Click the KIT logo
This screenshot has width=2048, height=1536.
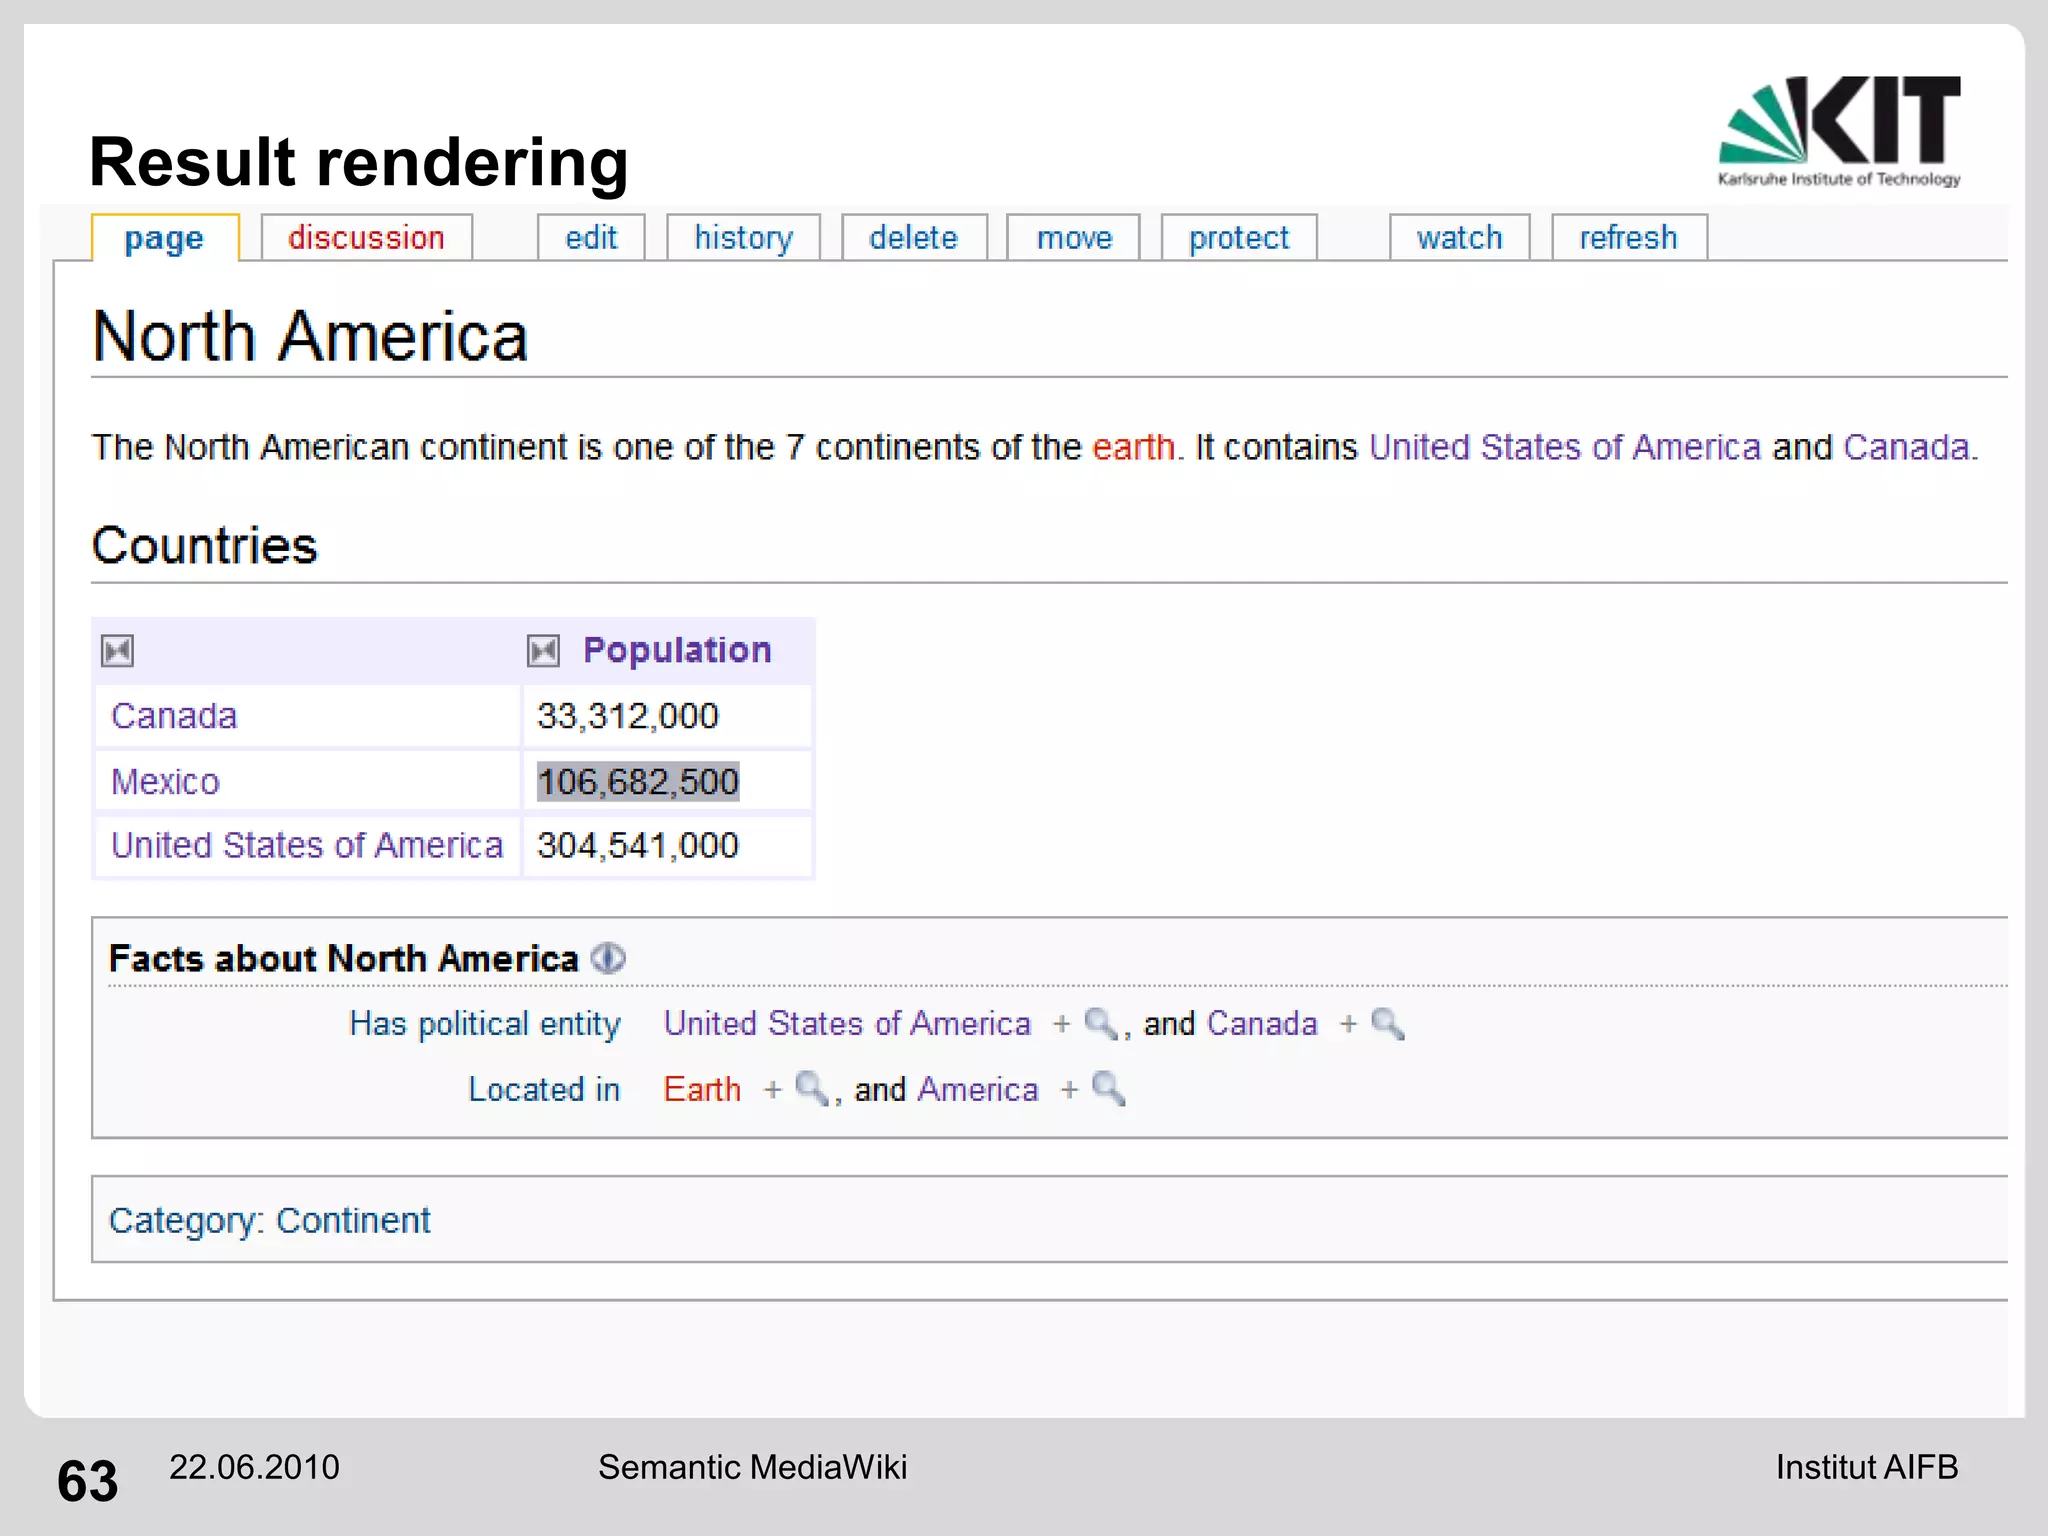point(1838,130)
